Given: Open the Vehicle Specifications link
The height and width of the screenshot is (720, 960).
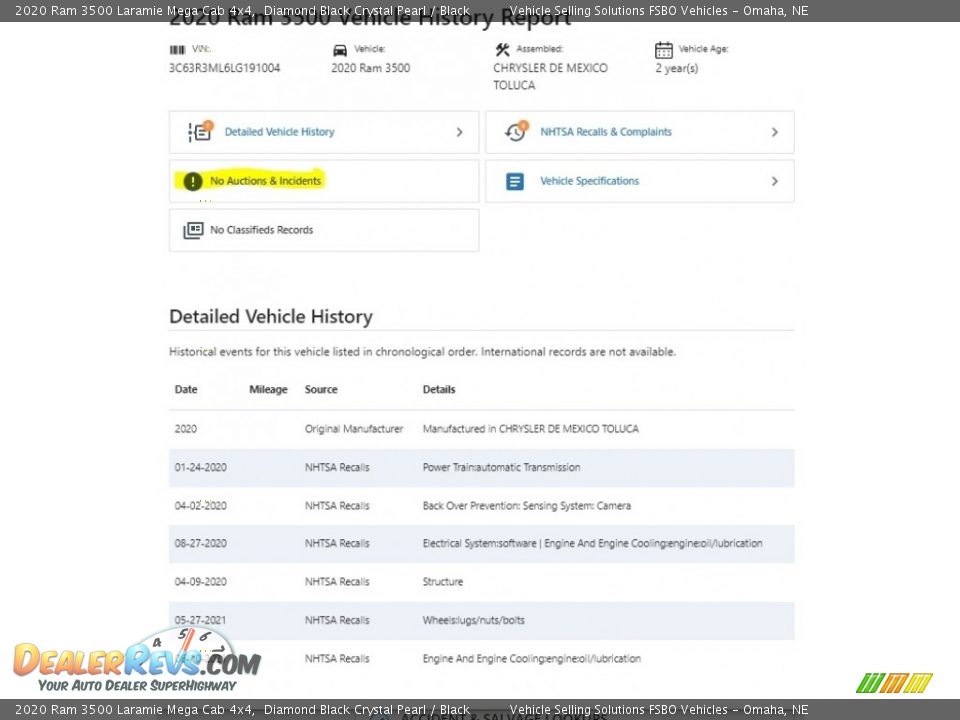Looking at the screenshot, I should tap(590, 181).
